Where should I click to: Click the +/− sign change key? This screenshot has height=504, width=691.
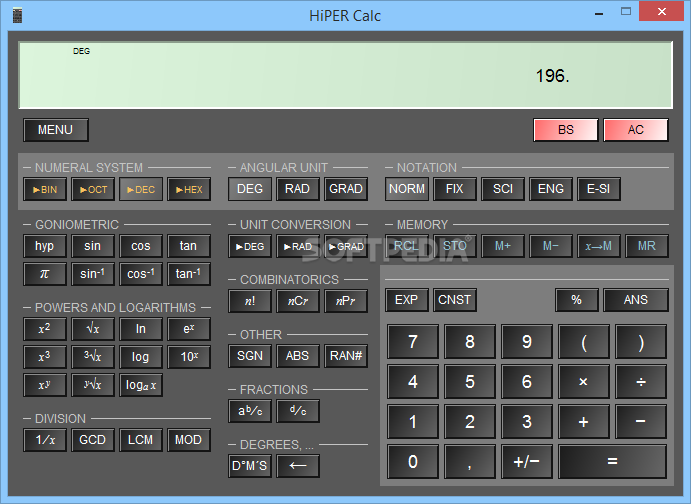pyautogui.click(x=527, y=461)
